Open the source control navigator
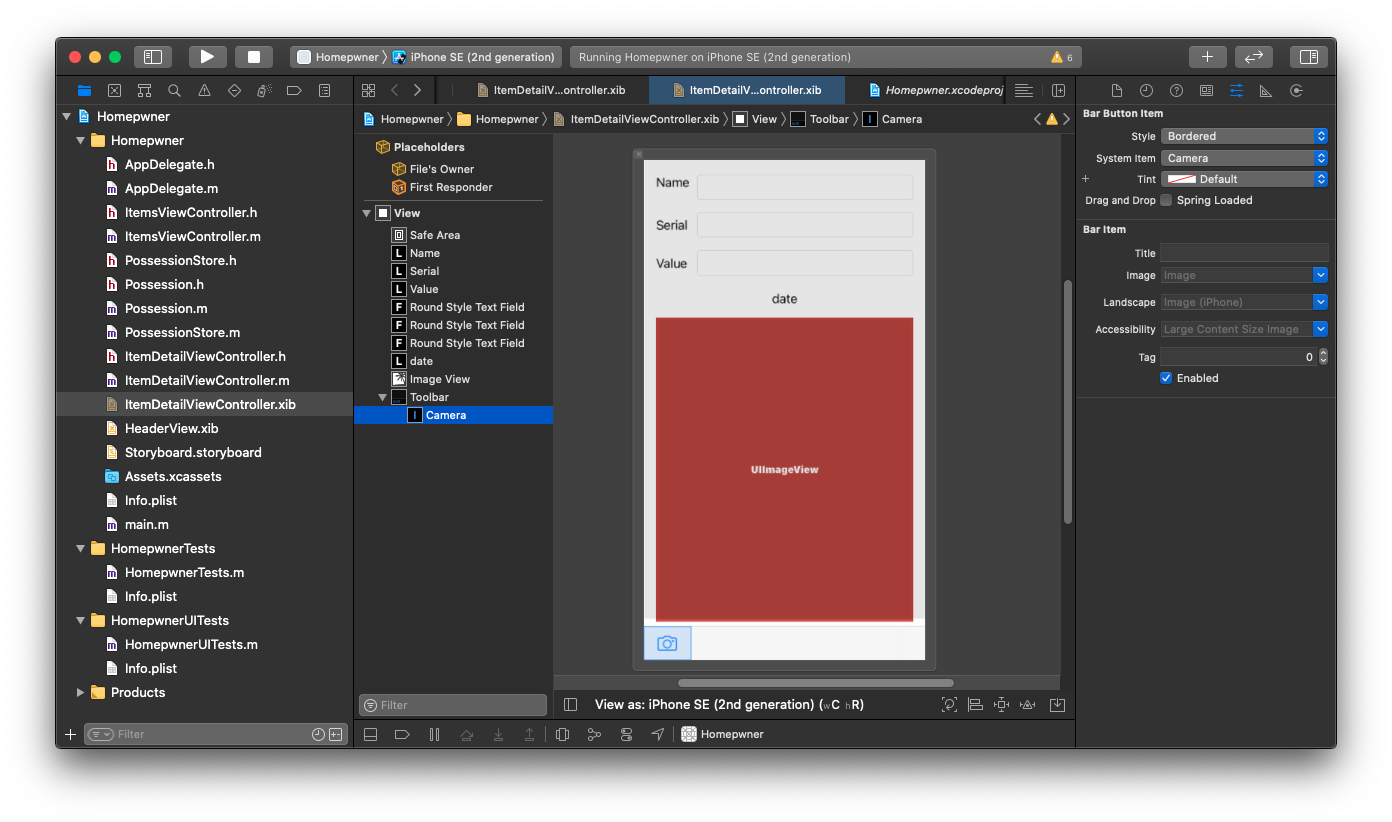Image resolution: width=1392 pixels, height=822 pixels. click(114, 90)
